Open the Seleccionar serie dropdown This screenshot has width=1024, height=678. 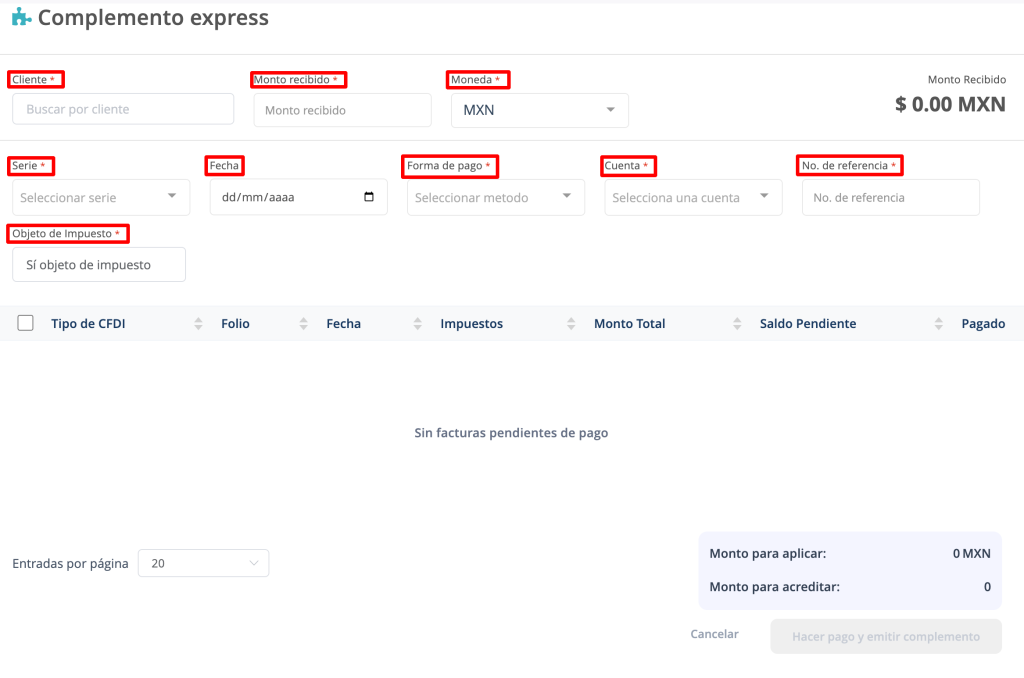pos(101,197)
